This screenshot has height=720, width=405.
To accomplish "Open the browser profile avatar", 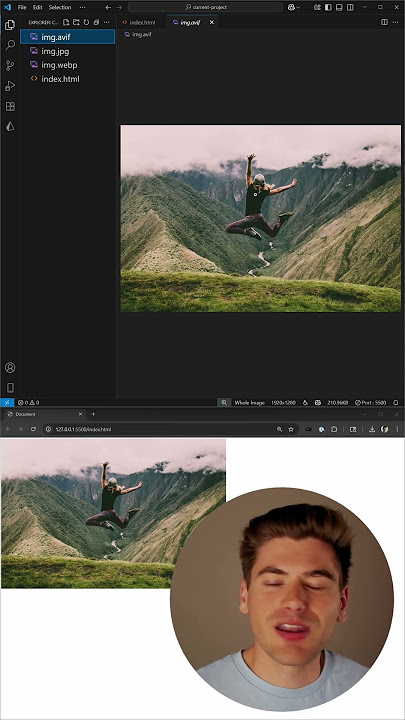I will (x=385, y=429).
